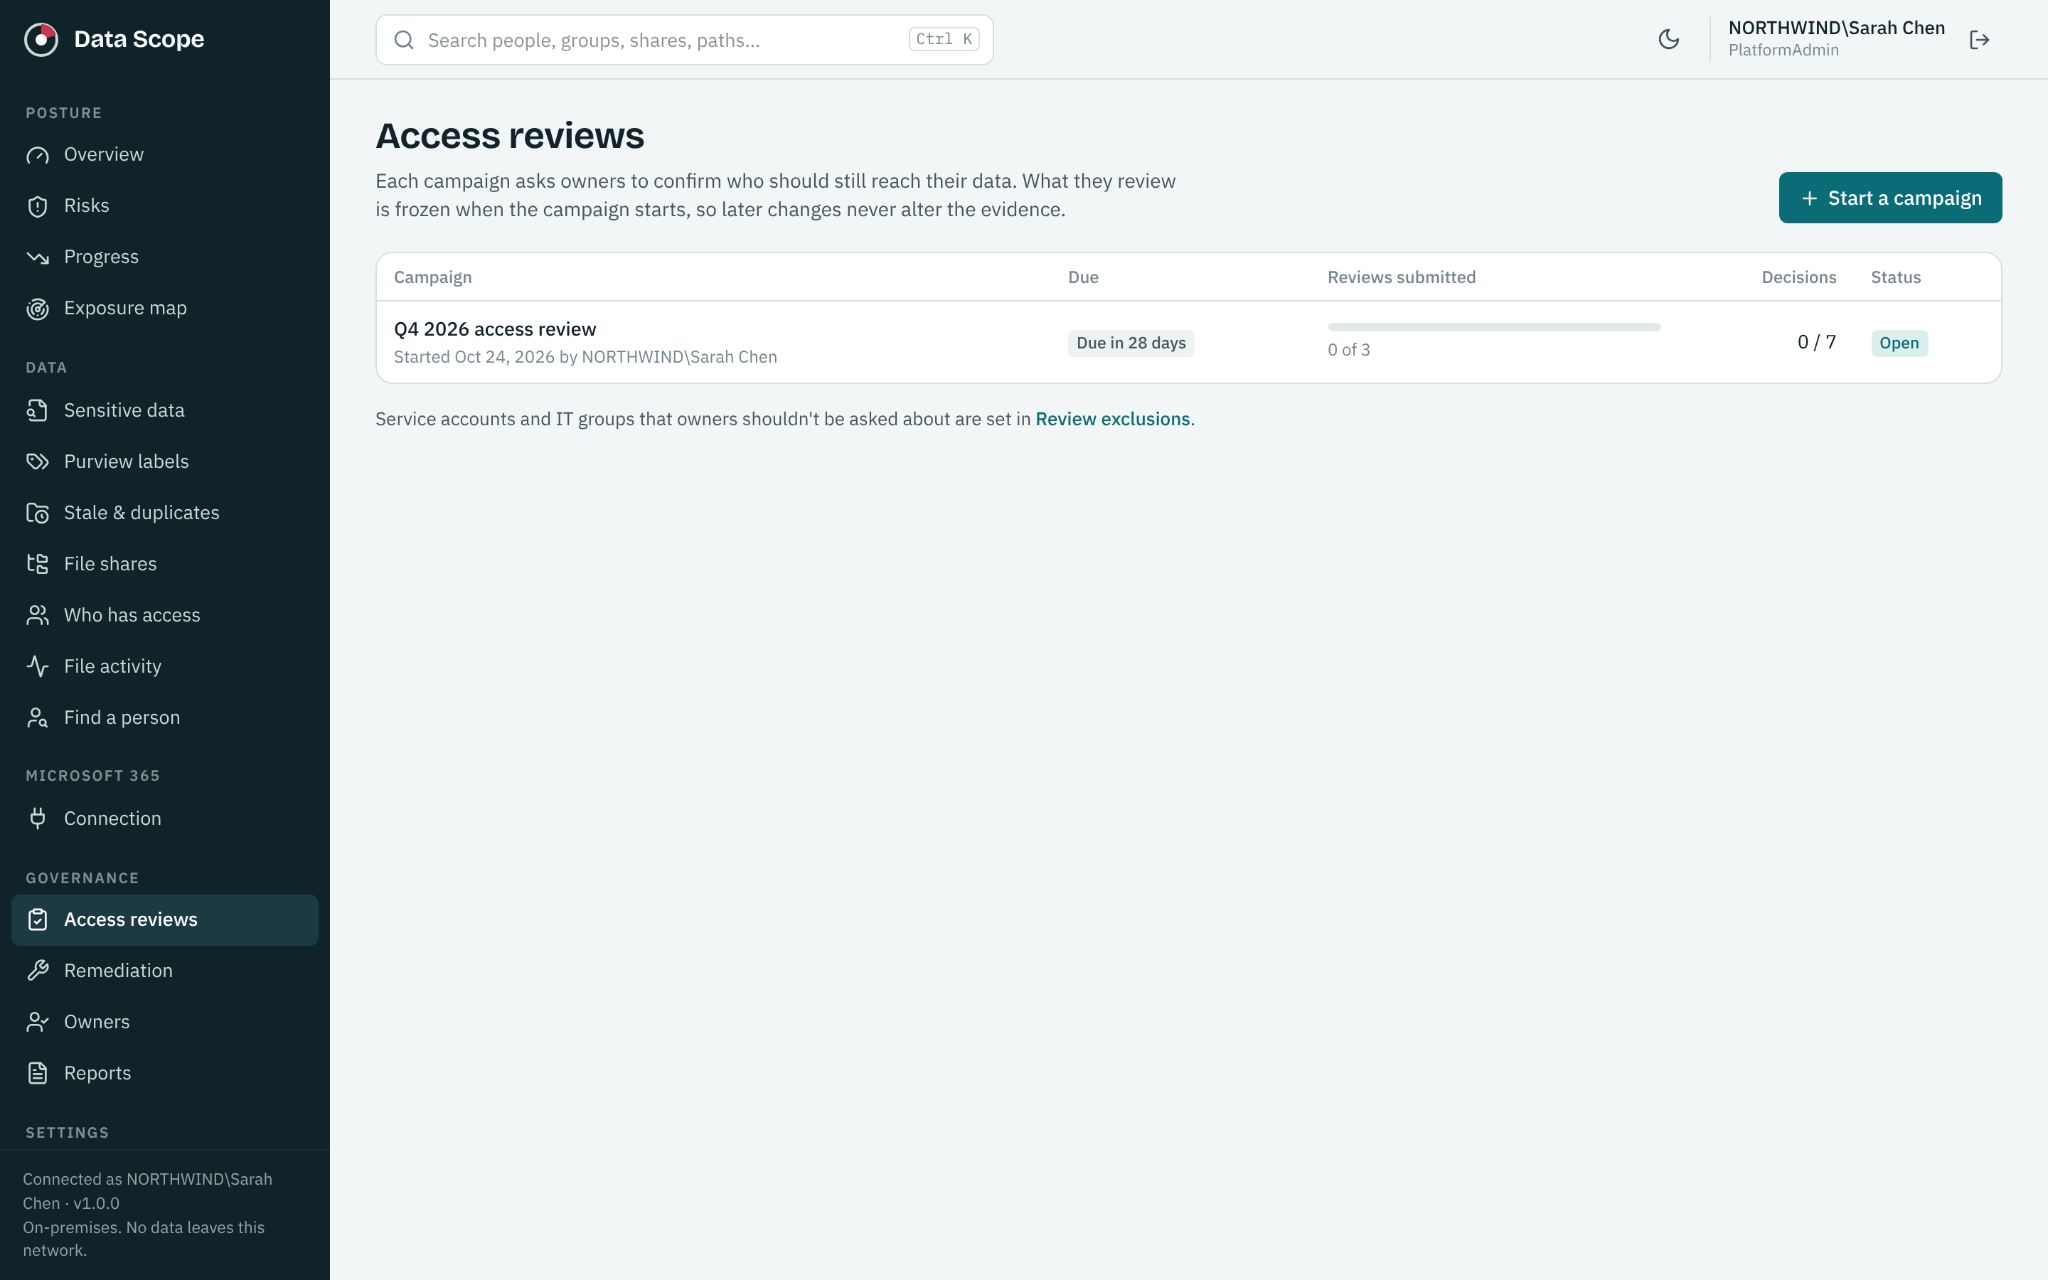Toggle dark mode with the moon icon

pos(1669,39)
